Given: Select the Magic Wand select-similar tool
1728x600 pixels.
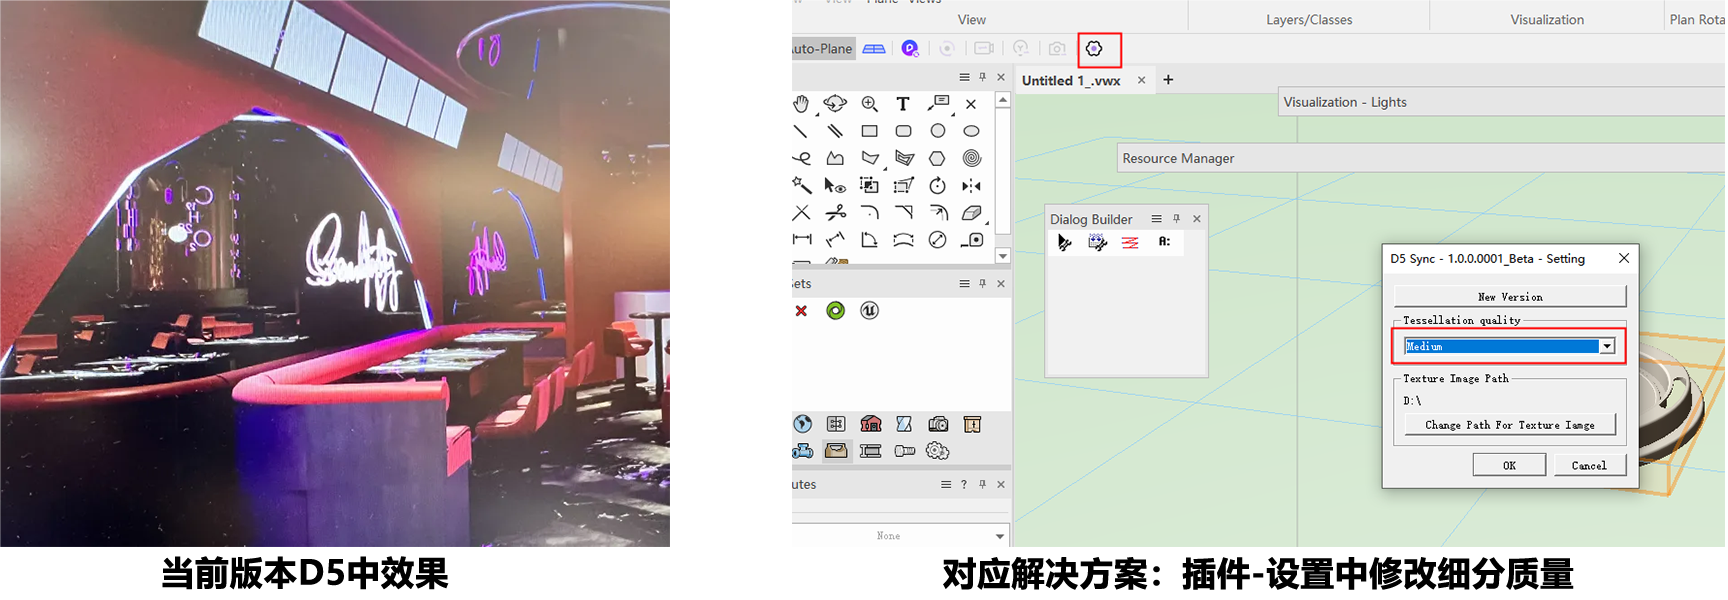Looking at the screenshot, I should [801, 185].
